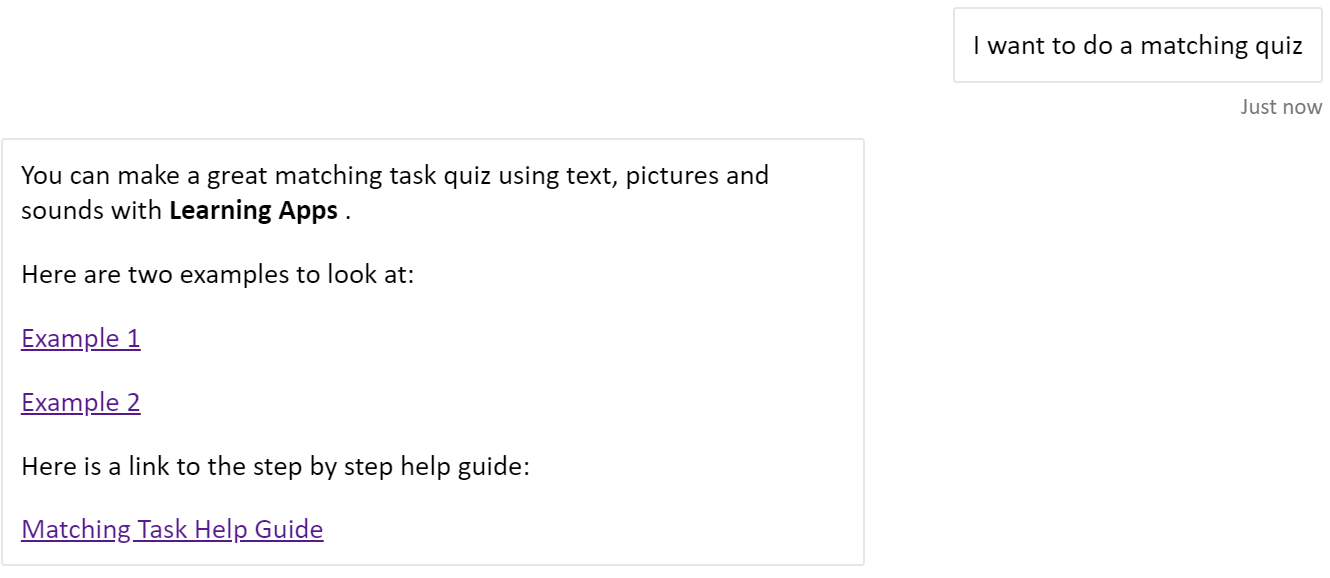Select the underlined Example 2 hyperlink text
Viewport: 1330px width, 578px height.
coord(81,402)
